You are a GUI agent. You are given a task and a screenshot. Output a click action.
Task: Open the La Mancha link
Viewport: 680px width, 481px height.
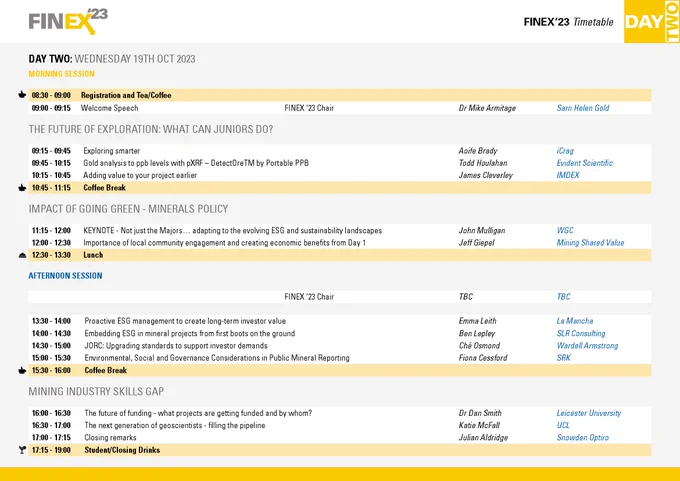pyautogui.click(x=575, y=321)
